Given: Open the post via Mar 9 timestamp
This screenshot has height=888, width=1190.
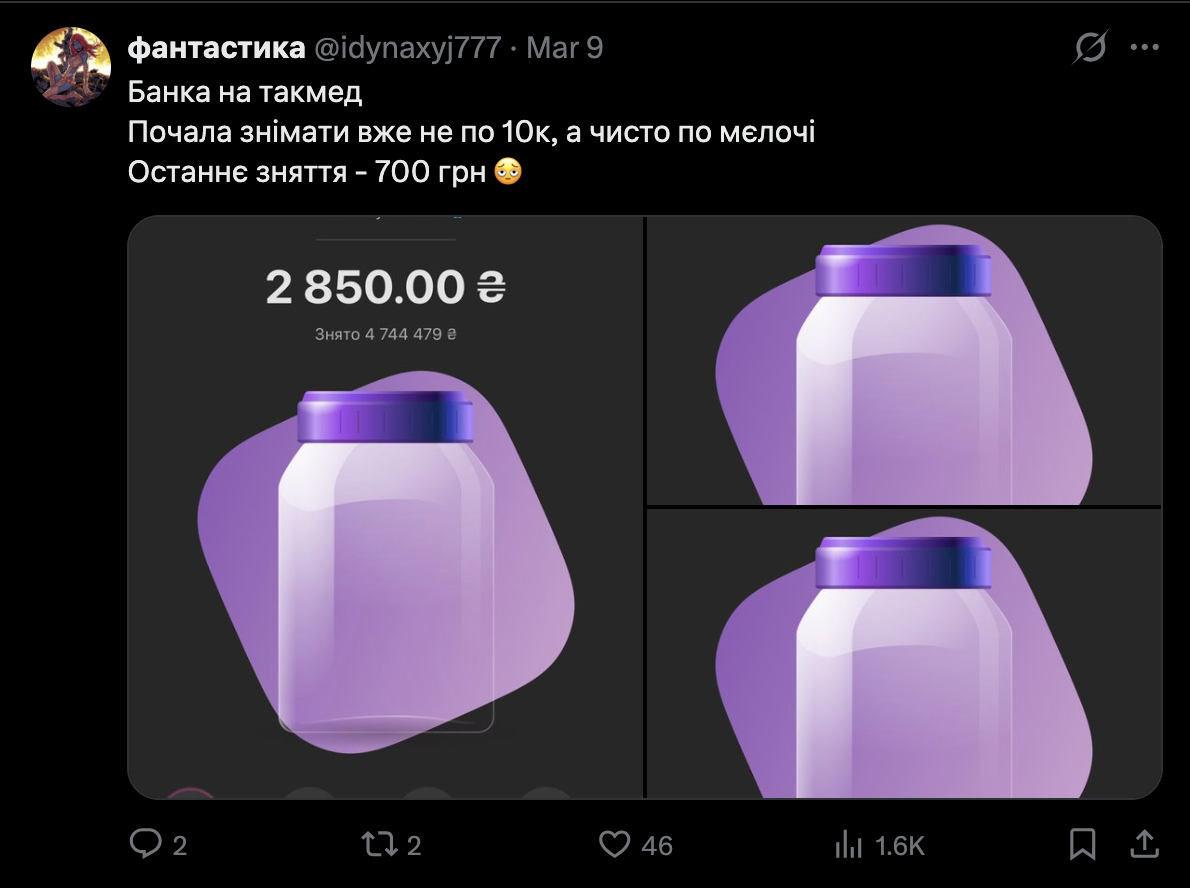Looking at the screenshot, I should tap(564, 48).
